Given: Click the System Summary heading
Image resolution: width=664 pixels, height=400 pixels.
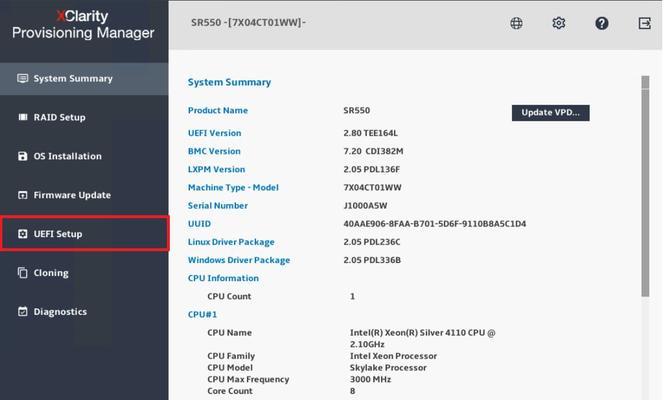Looking at the screenshot, I should click(229, 82).
